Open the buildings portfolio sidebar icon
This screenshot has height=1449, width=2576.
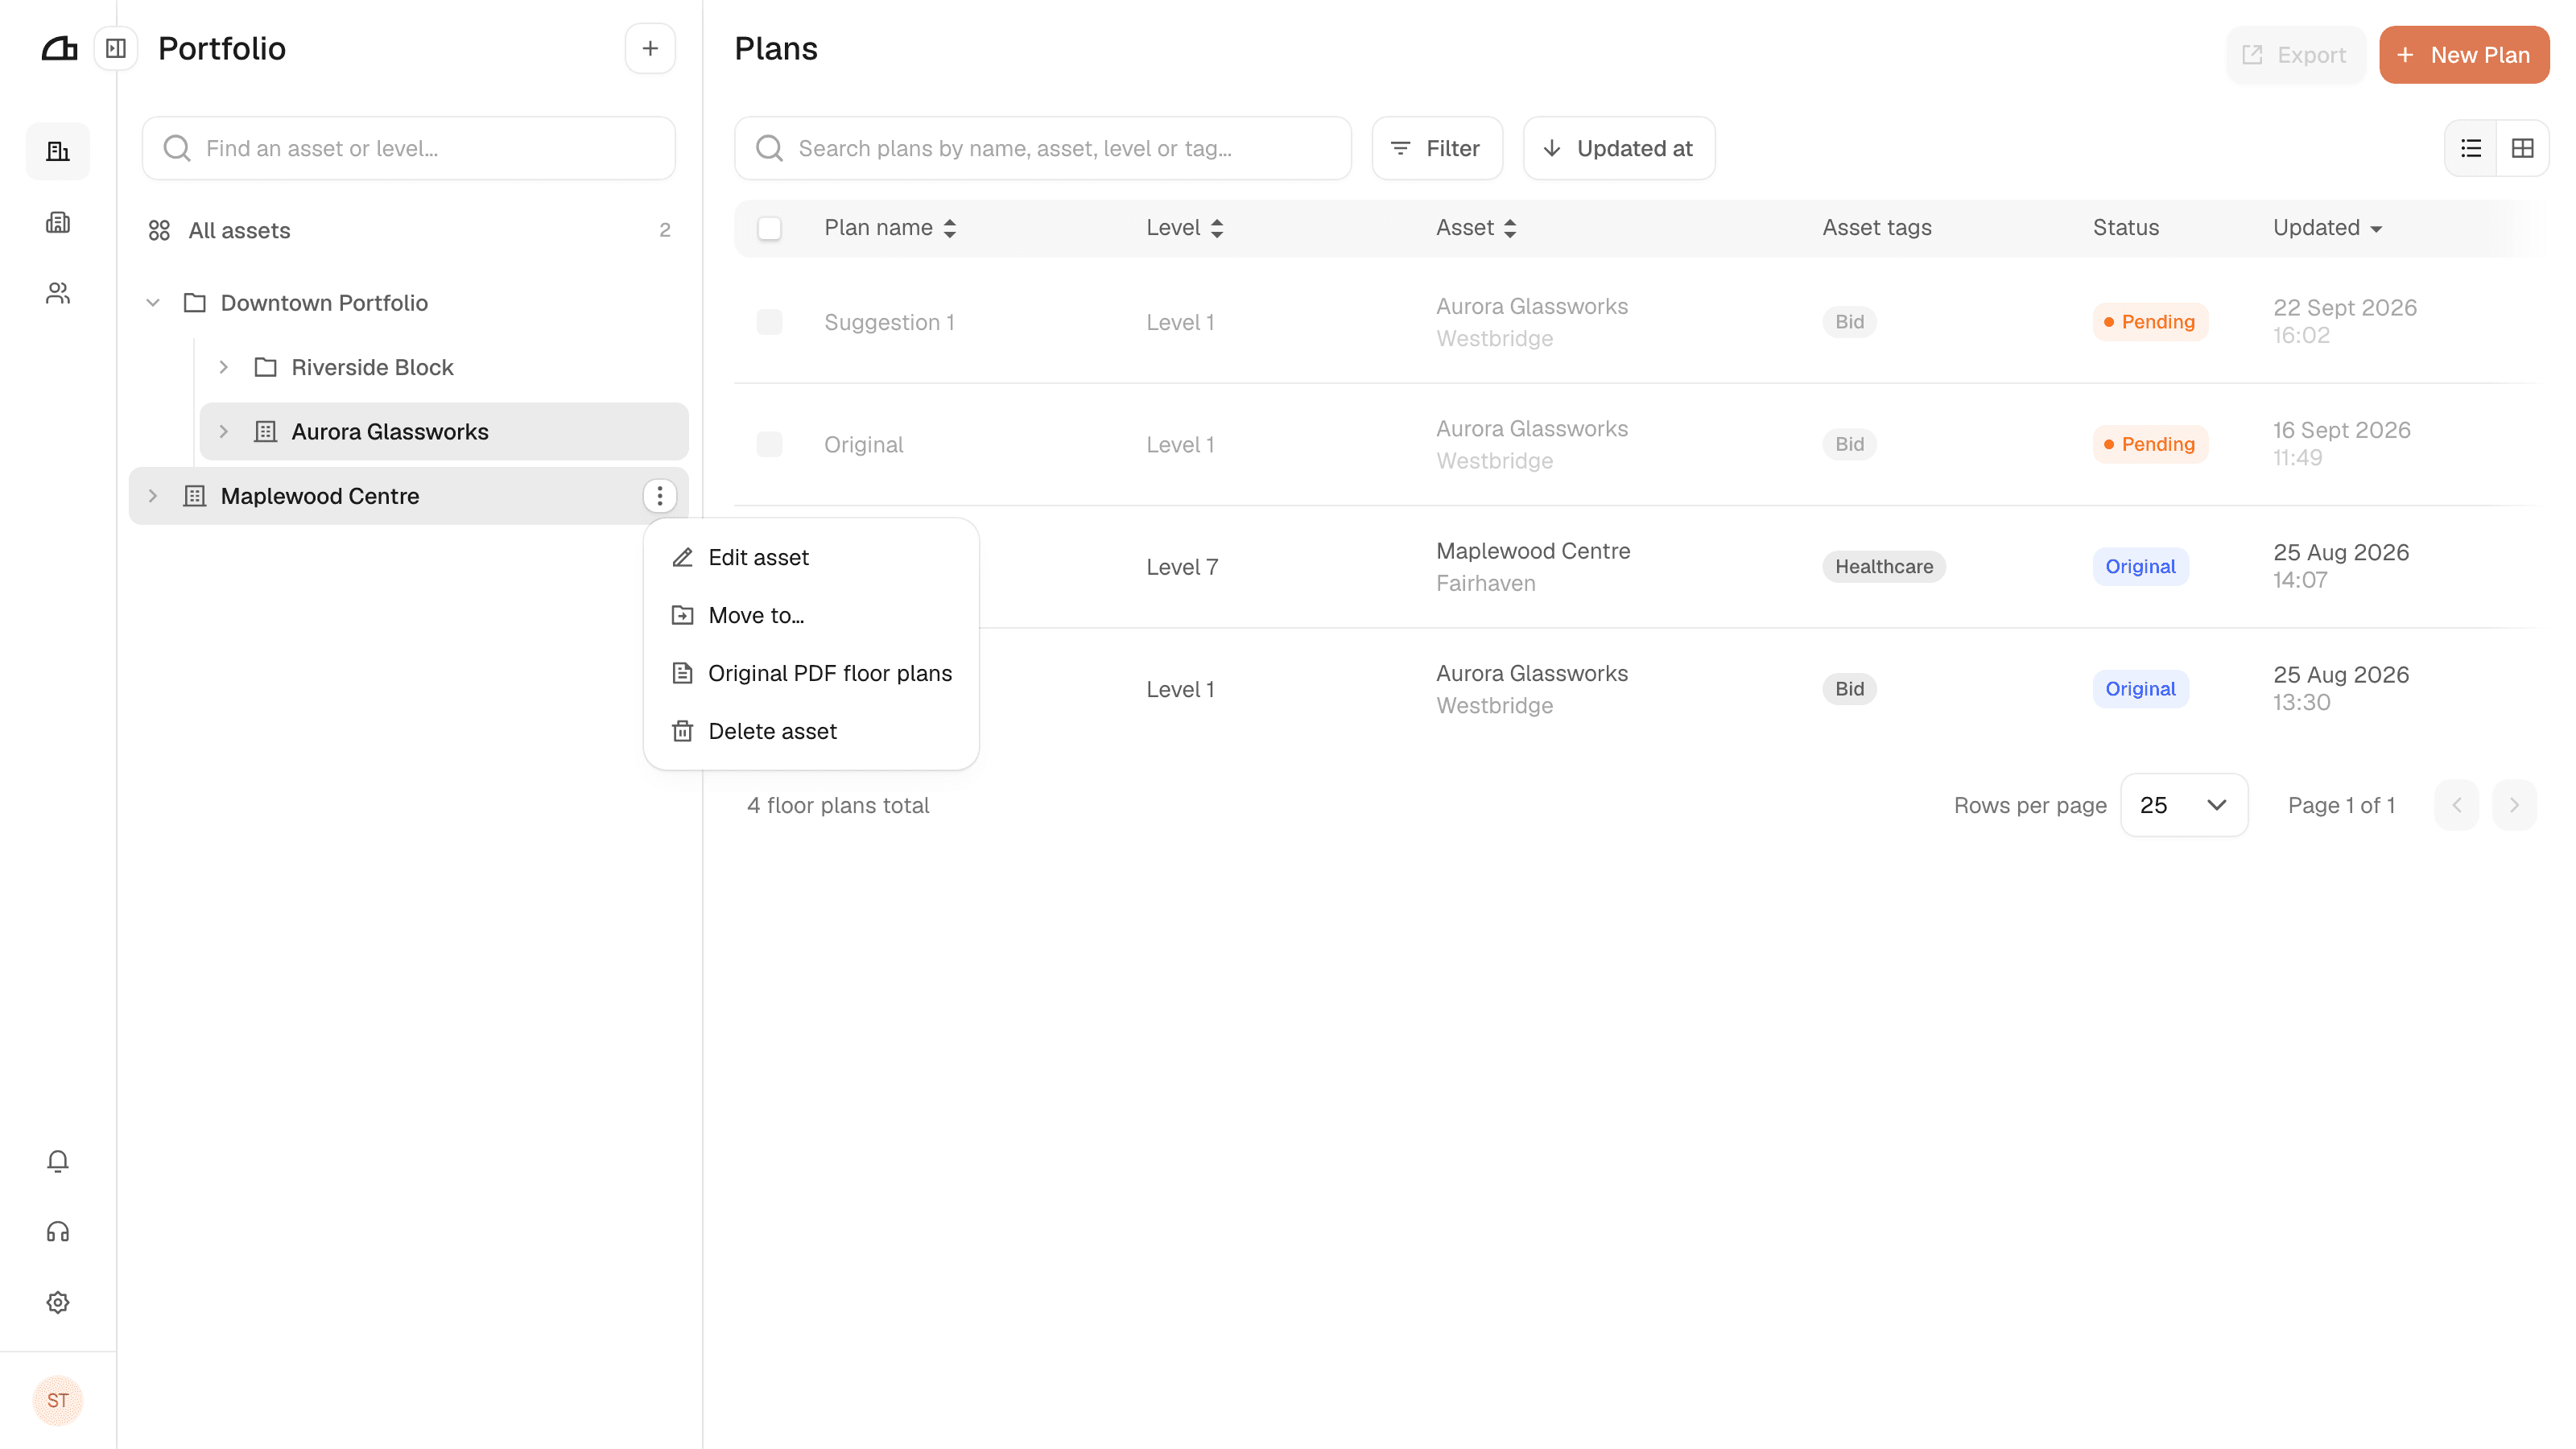click(x=58, y=151)
